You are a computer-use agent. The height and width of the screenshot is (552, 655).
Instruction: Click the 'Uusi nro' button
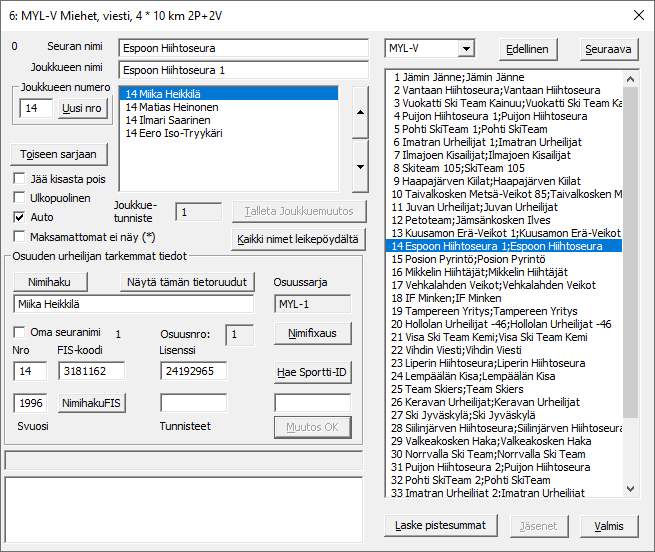82,107
